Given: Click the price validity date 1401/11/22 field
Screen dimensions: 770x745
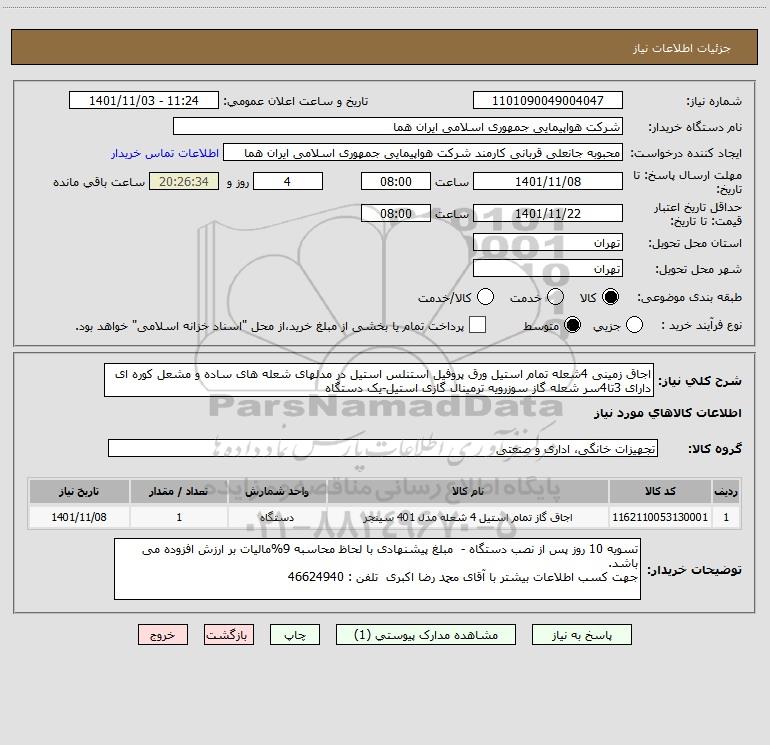Looking at the screenshot, I should [x=548, y=213].
